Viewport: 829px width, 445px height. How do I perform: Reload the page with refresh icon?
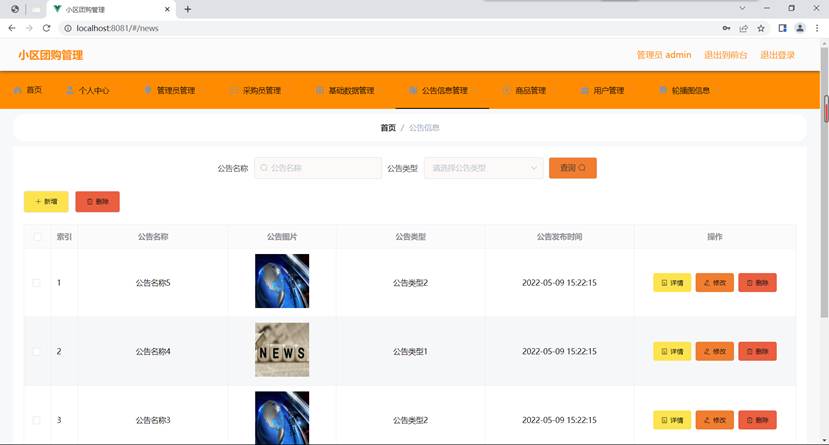pos(47,28)
